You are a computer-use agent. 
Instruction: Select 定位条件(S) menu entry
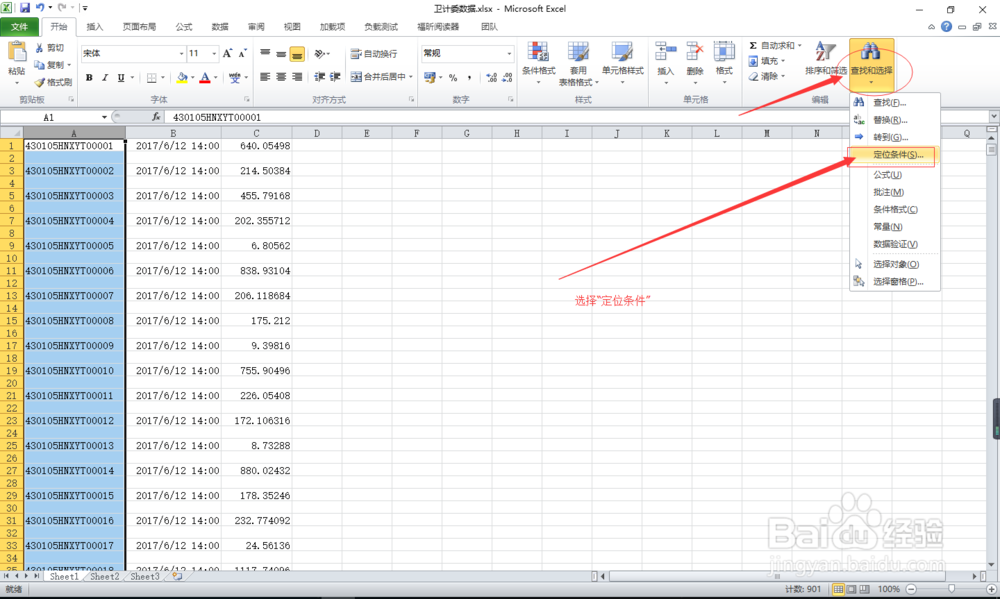[894, 155]
